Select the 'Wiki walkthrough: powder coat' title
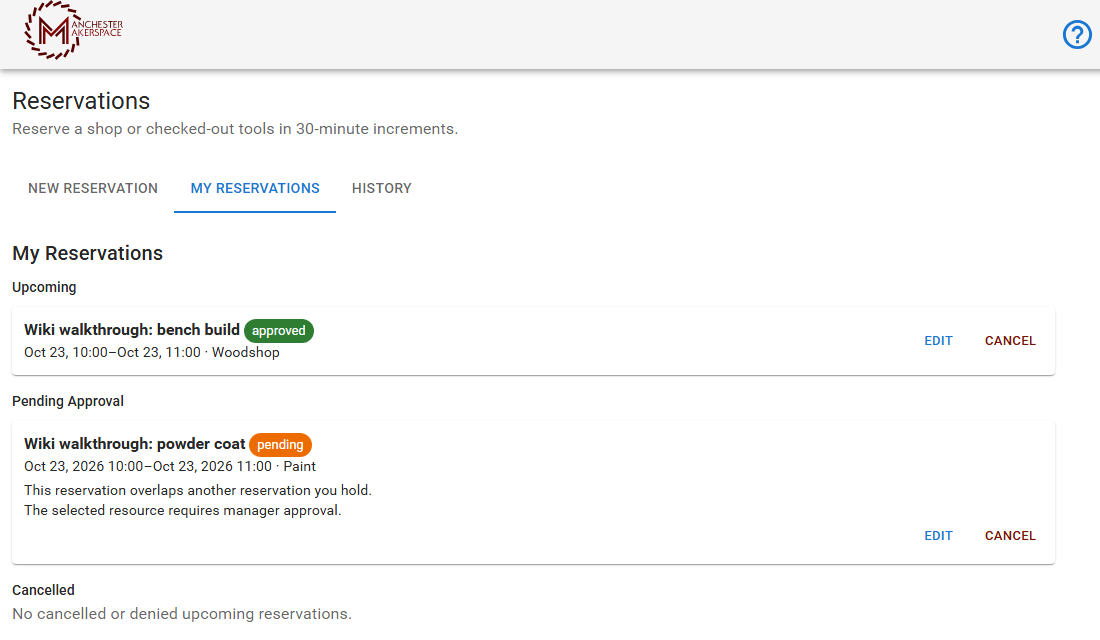The height and width of the screenshot is (640, 1100). point(135,444)
